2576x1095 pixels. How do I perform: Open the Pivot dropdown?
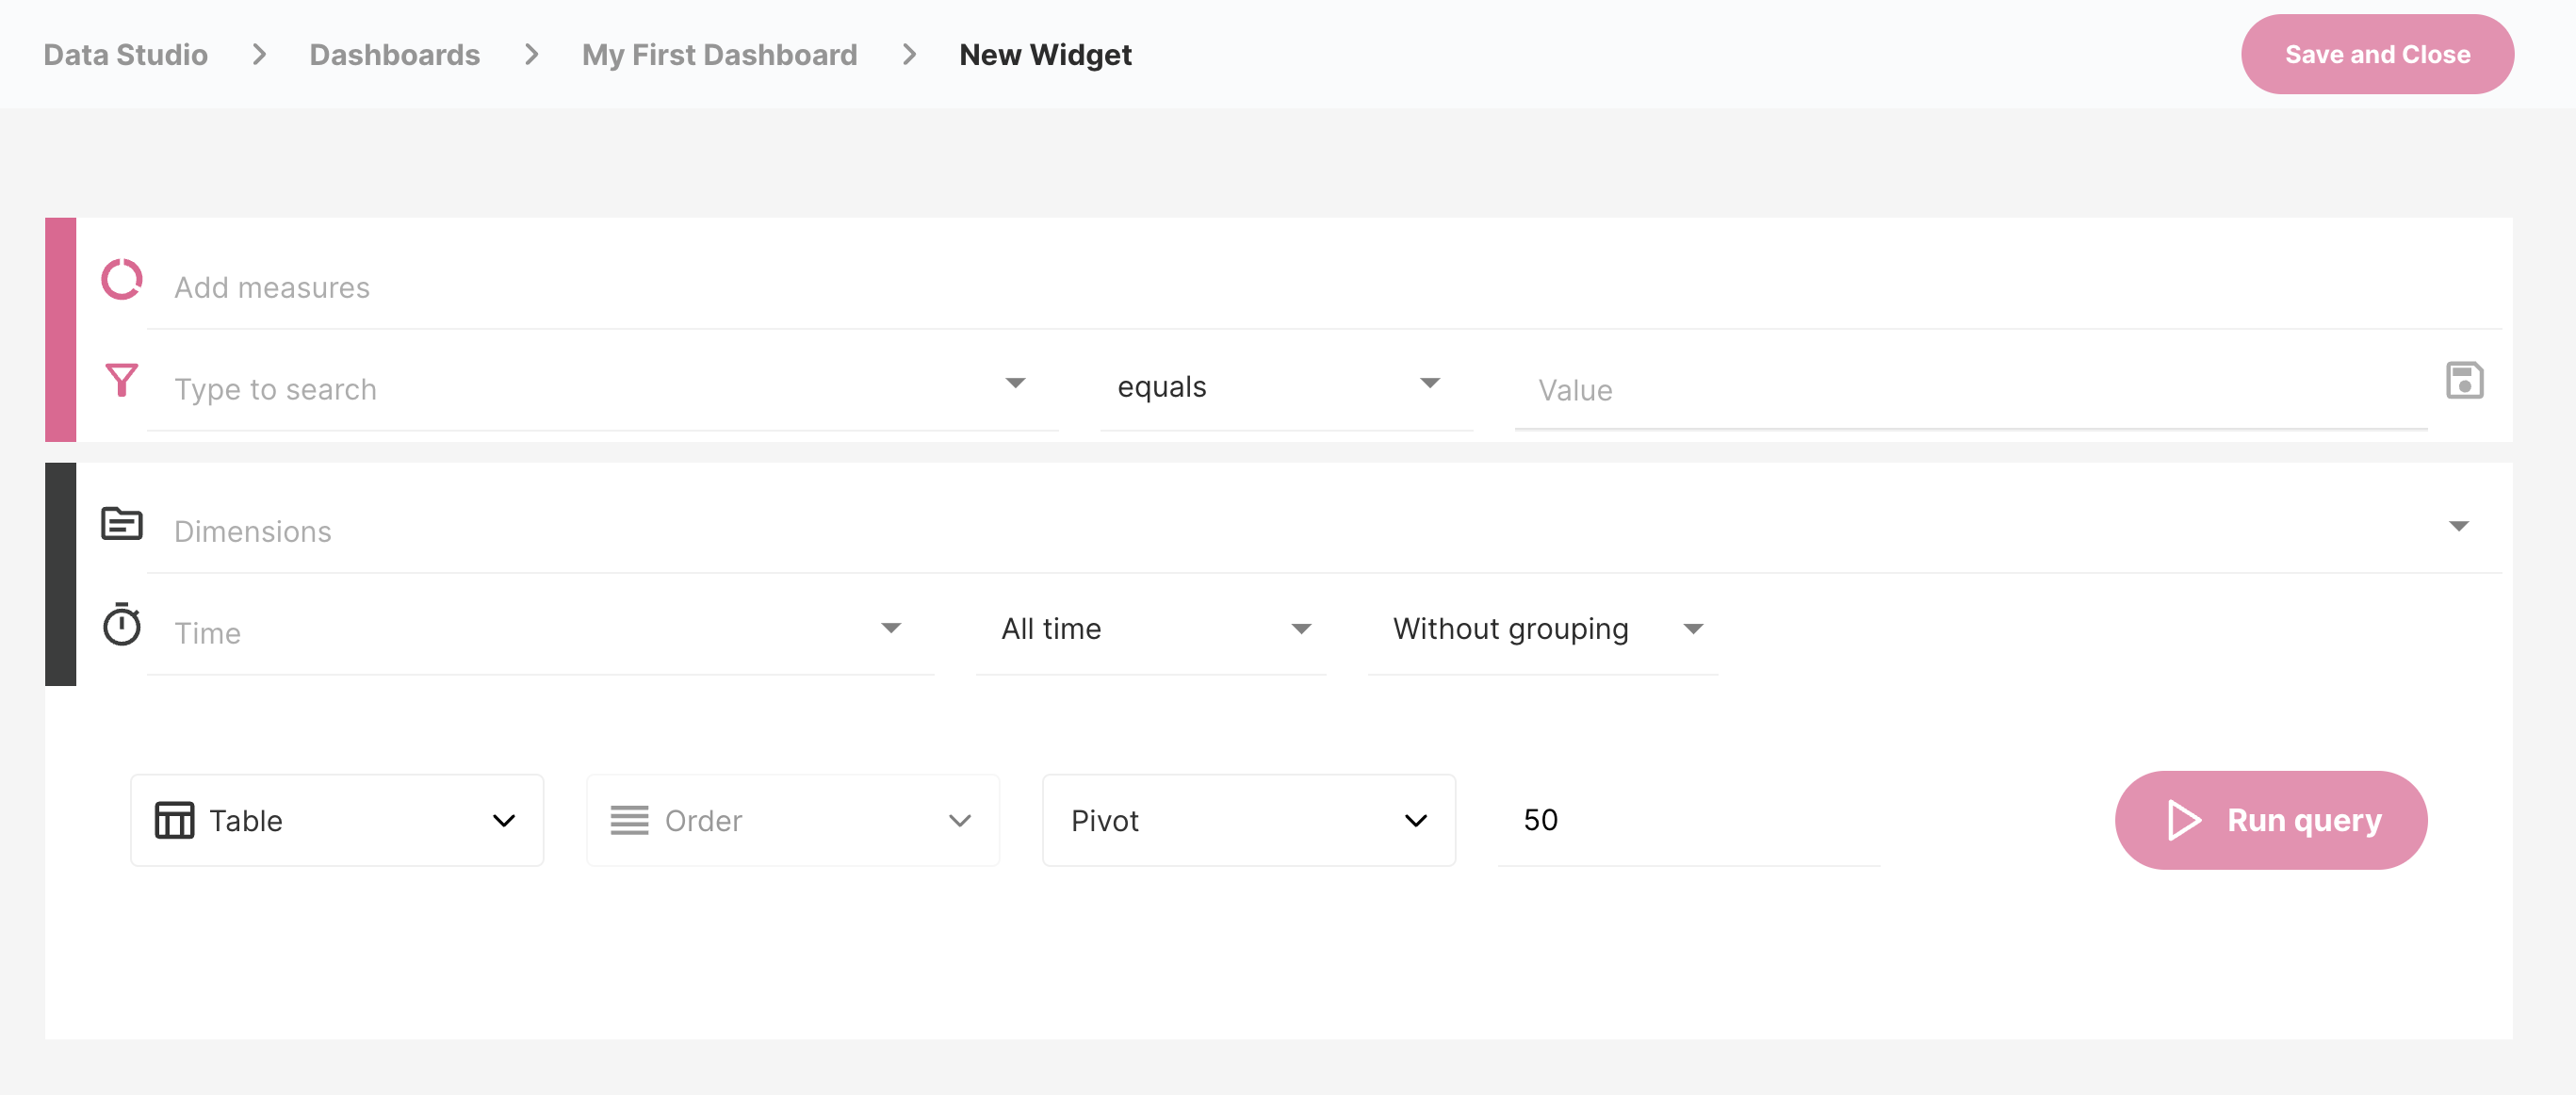pyautogui.click(x=1248, y=820)
